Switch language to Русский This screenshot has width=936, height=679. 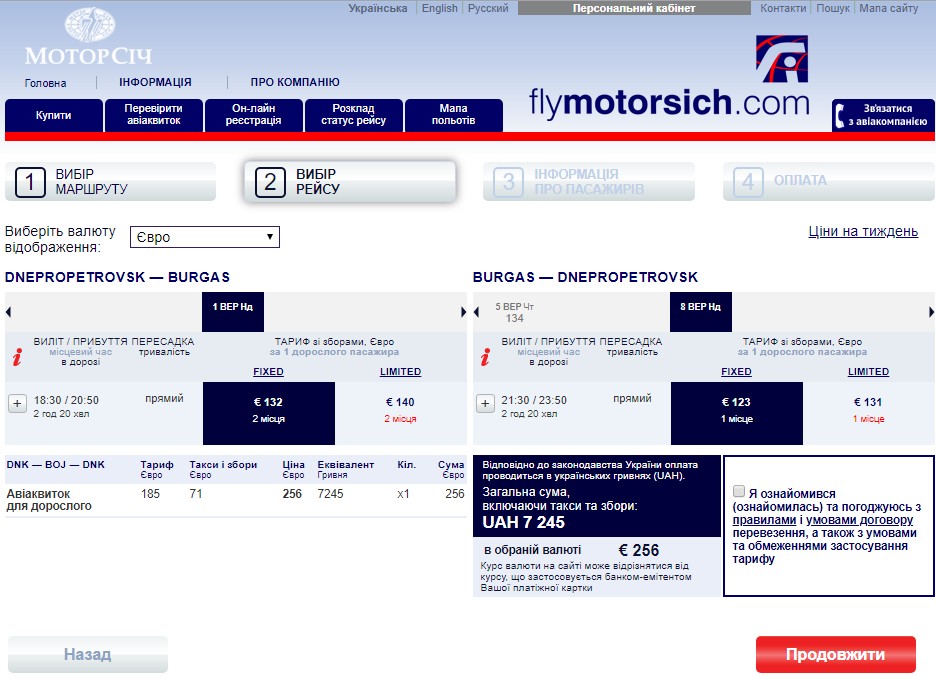tap(488, 8)
